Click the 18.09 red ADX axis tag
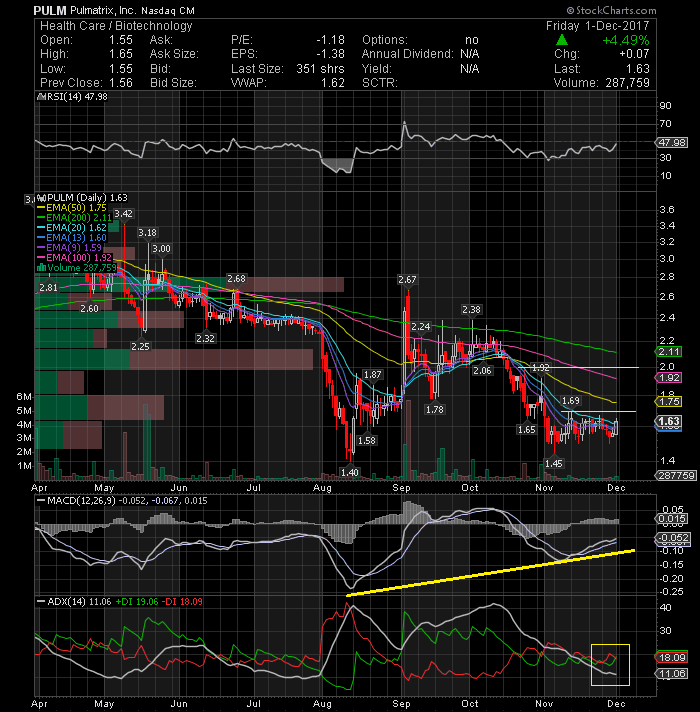Image resolution: width=700 pixels, height=712 pixels. [672, 658]
